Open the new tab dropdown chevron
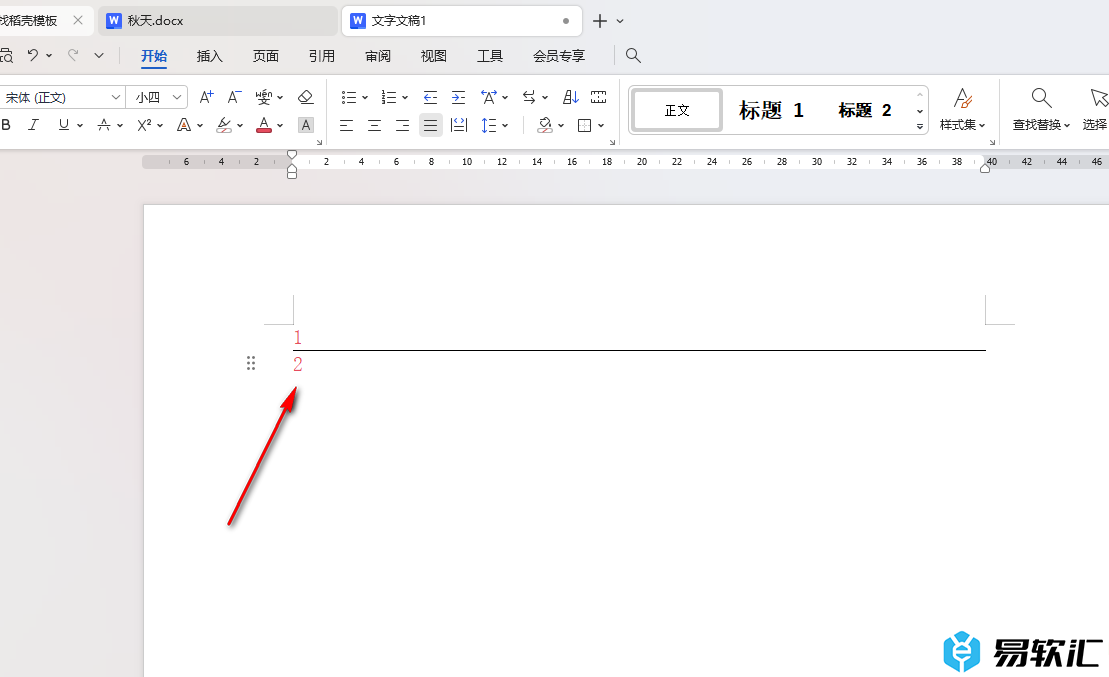Screen dimensions: 1109x677 (x=620, y=21)
